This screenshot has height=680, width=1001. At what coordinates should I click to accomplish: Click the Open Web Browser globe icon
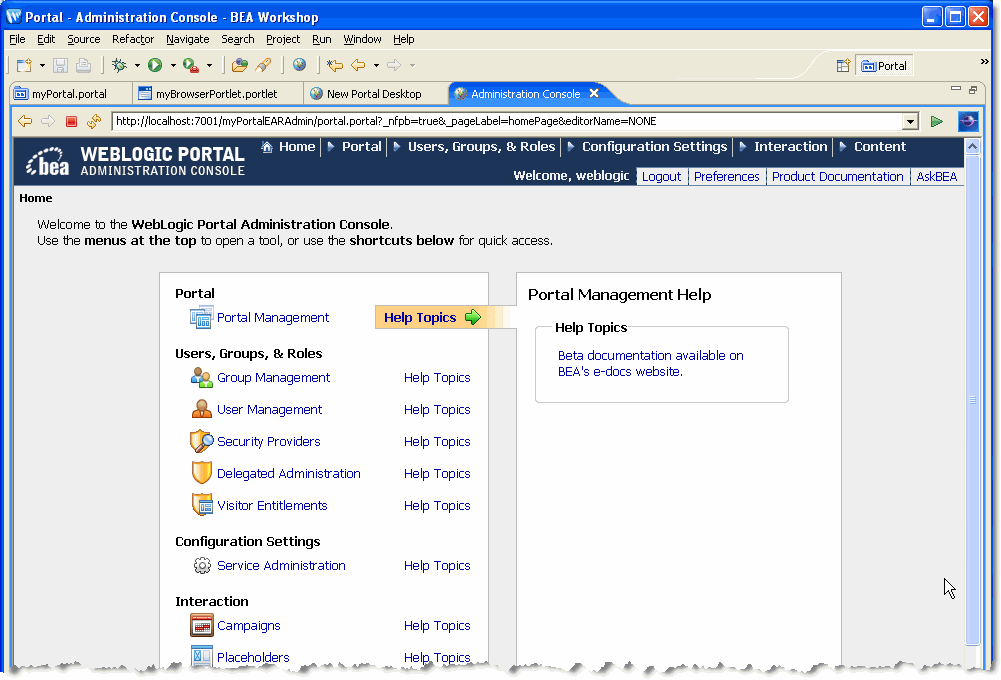point(299,64)
